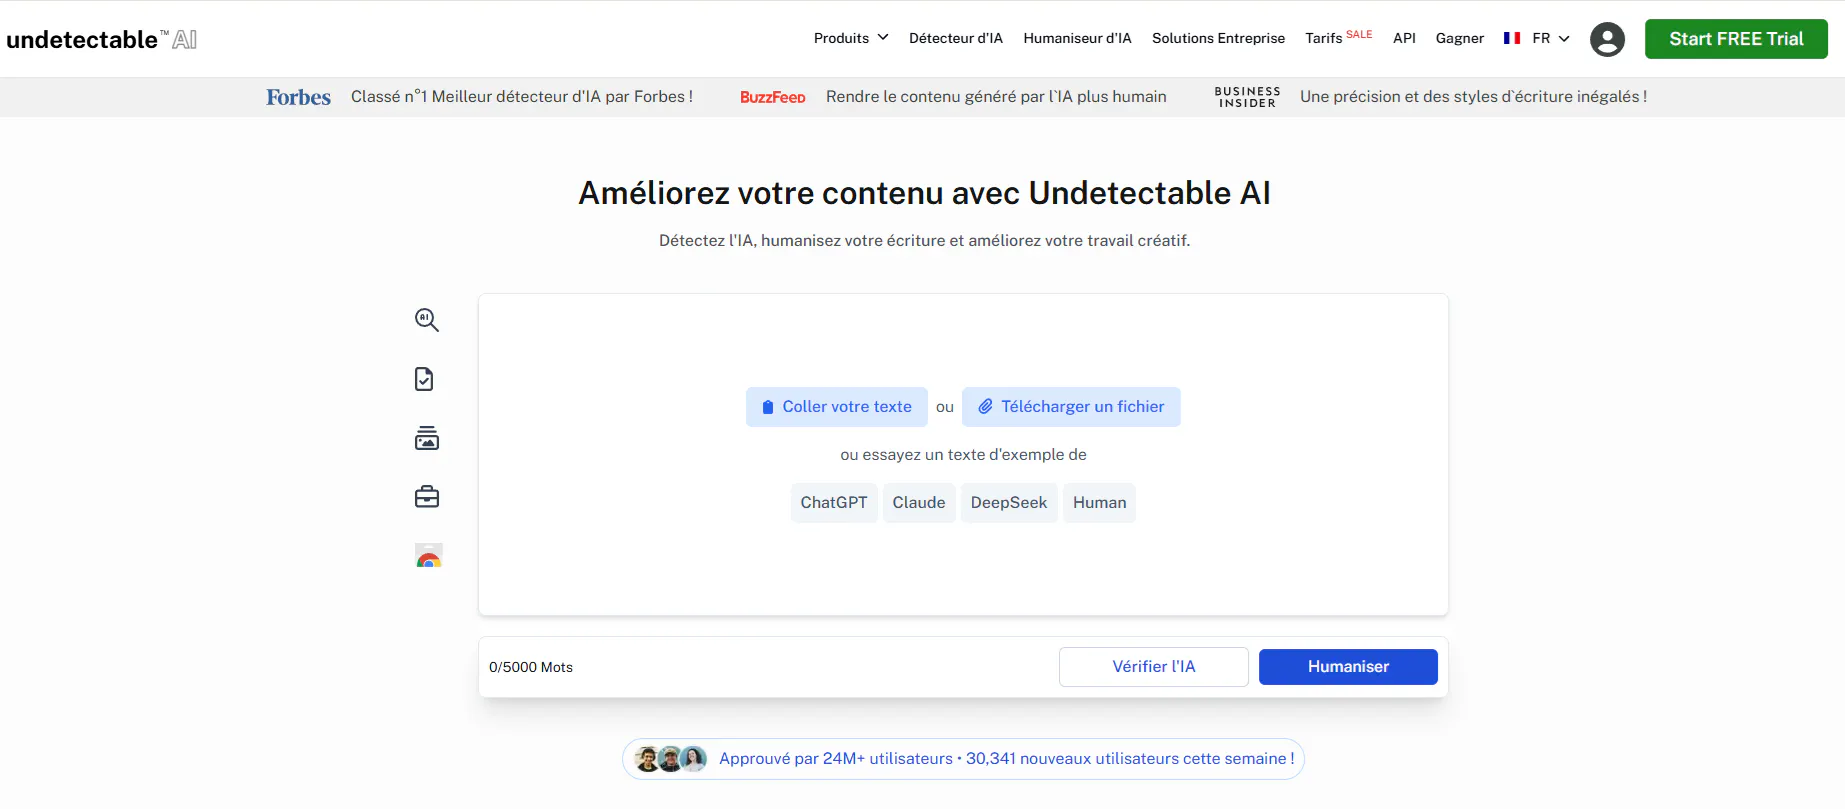
Task: Click the Classé n°1 Meilleur détecteur Forbes text
Action: (522, 97)
